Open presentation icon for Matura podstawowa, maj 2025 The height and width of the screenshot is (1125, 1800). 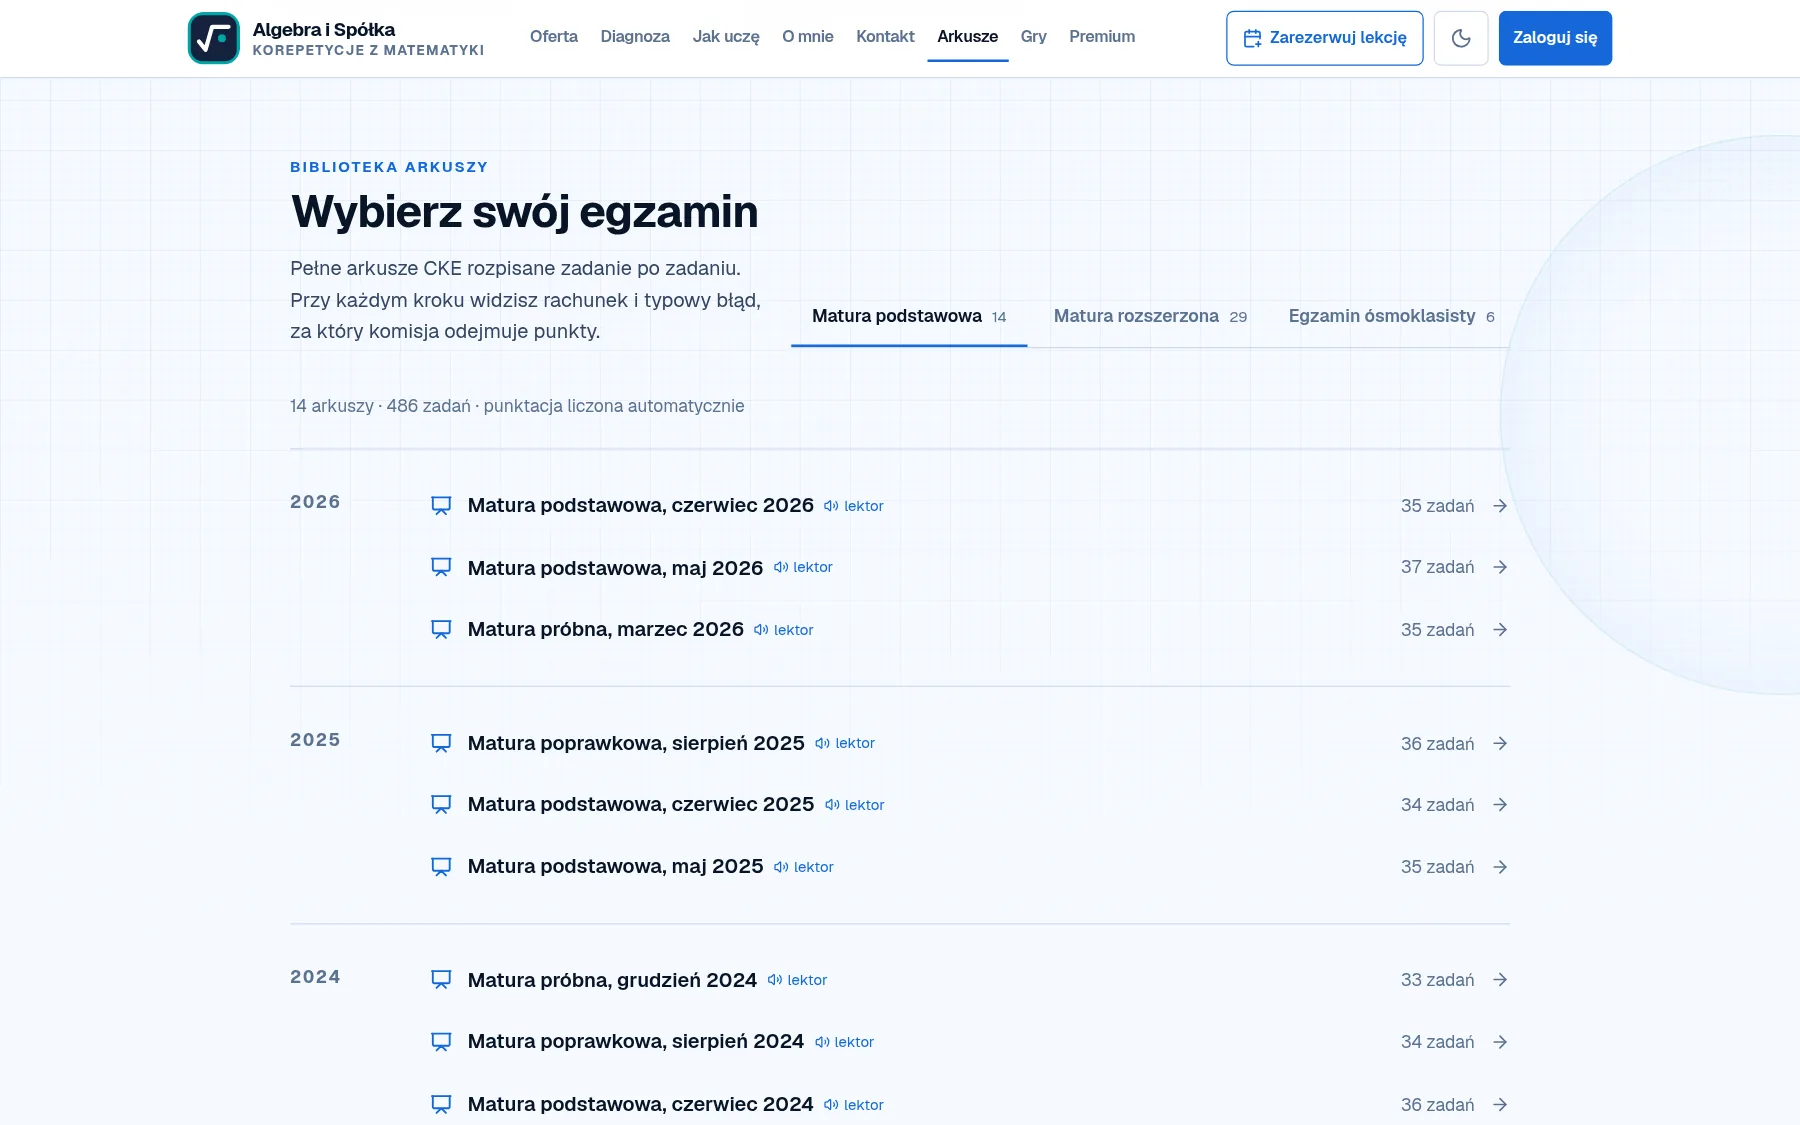pyautogui.click(x=441, y=867)
